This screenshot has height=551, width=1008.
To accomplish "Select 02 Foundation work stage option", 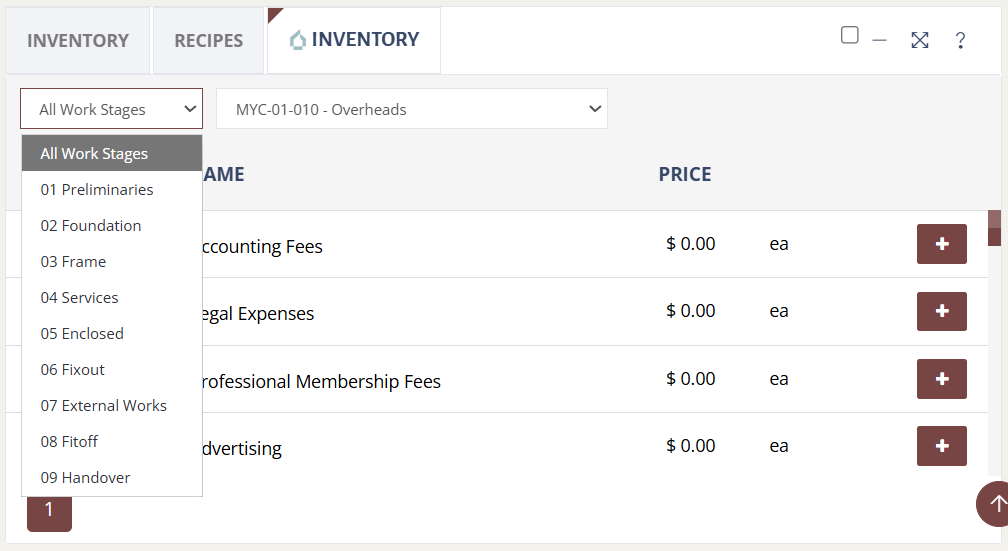I will pos(91,226).
